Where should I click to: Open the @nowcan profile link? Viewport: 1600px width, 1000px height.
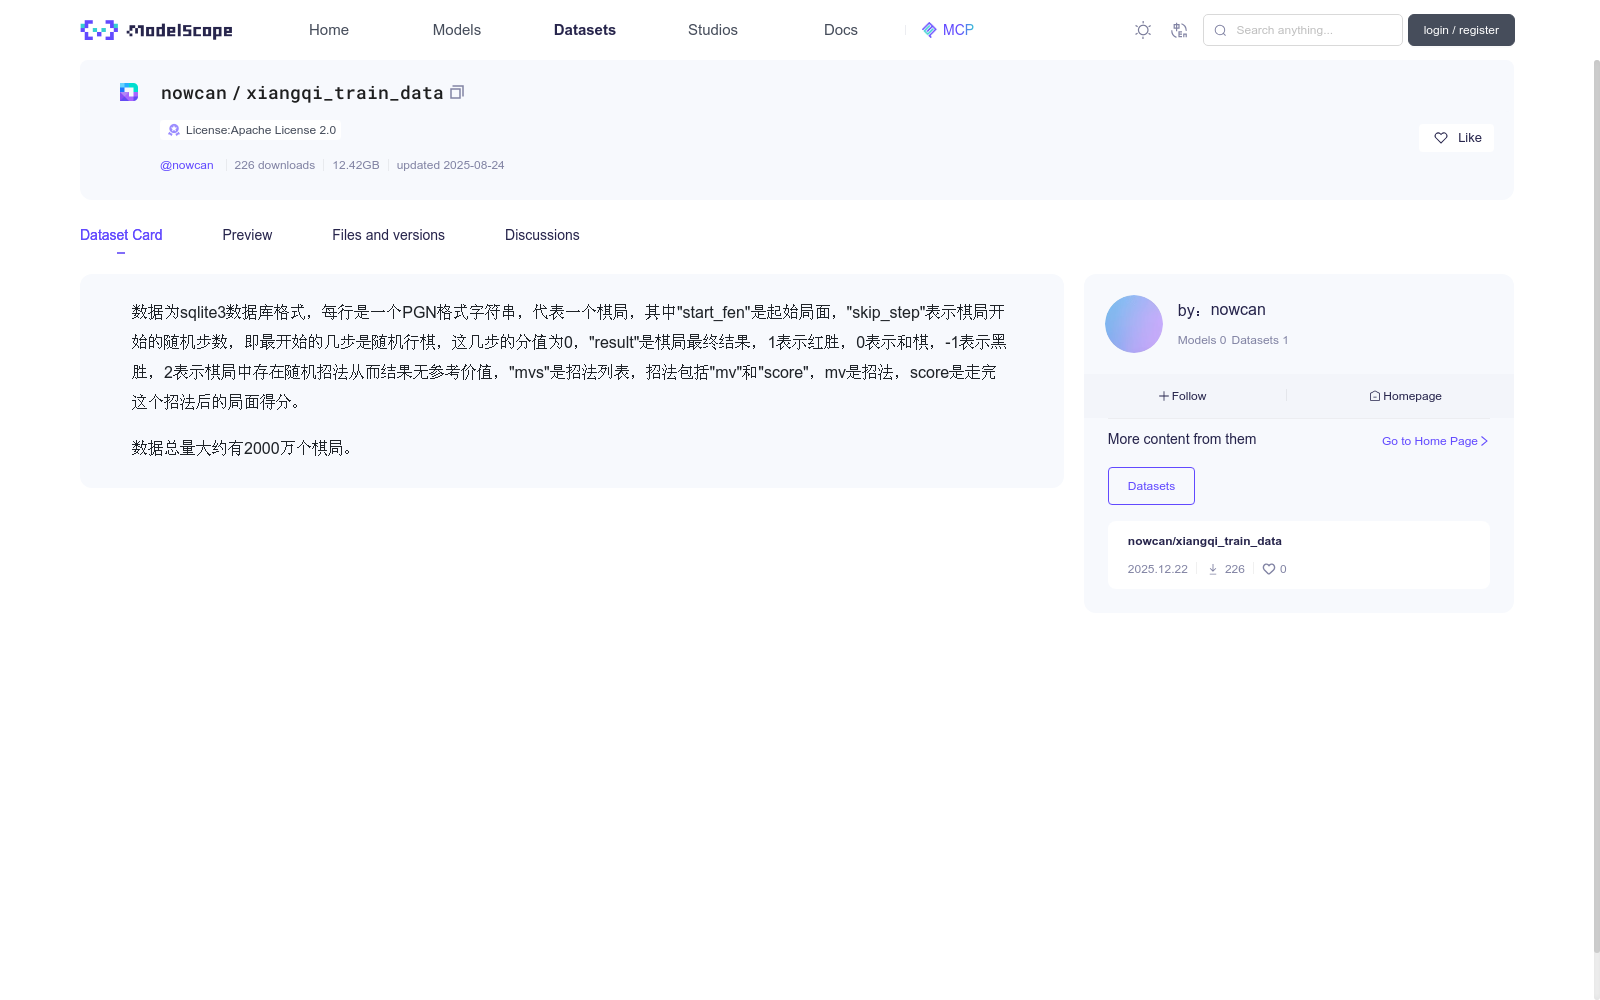[x=187, y=165]
